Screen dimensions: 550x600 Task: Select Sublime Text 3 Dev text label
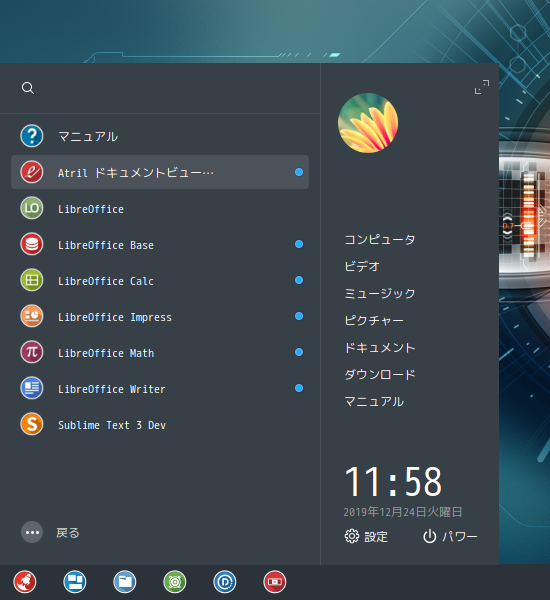[x=112, y=425]
